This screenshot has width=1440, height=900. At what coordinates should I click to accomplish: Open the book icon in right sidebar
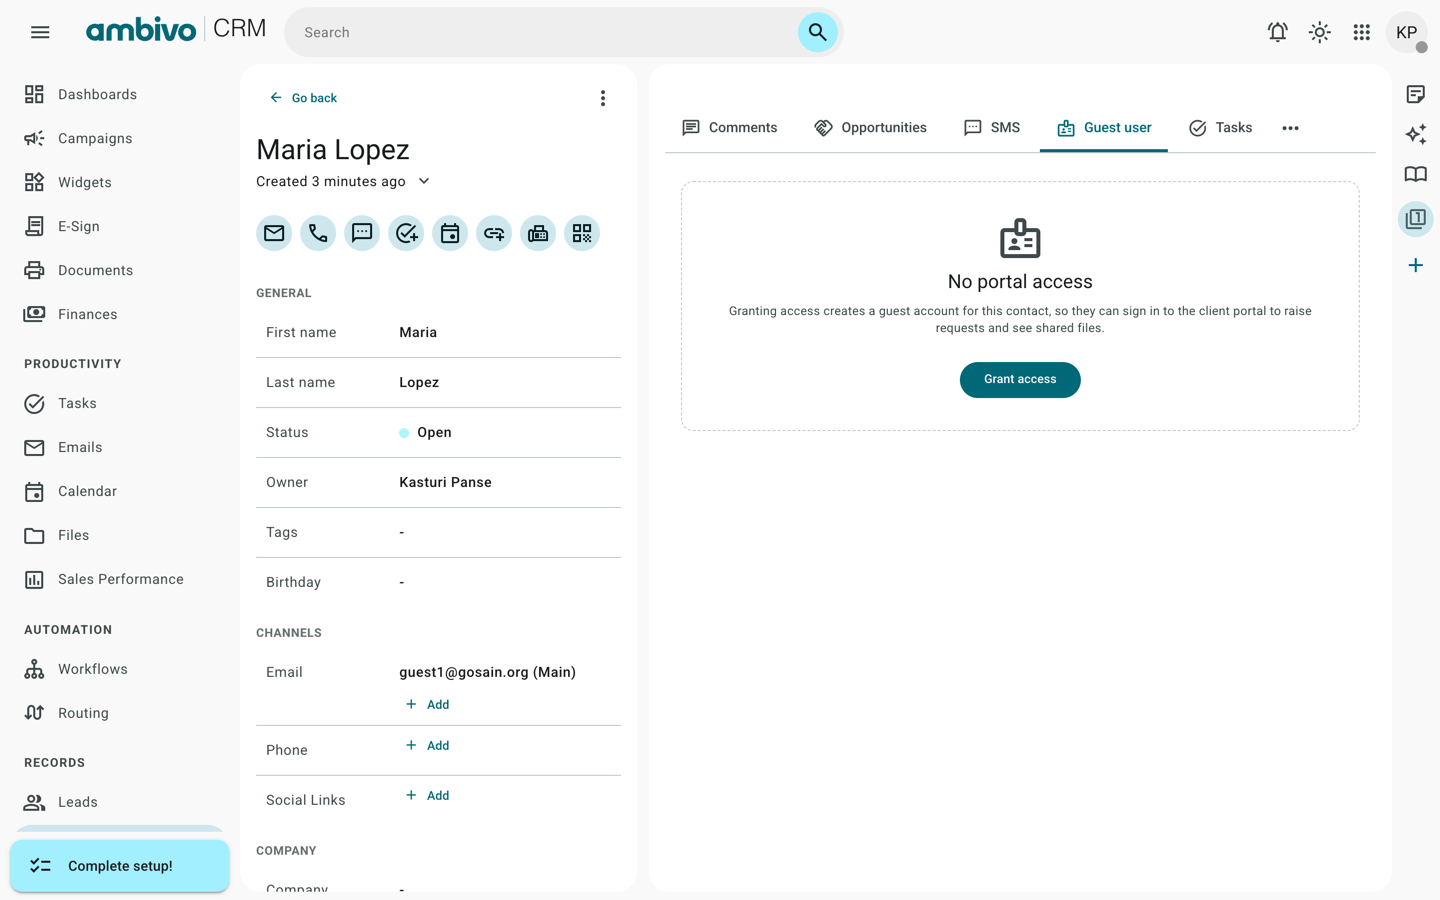click(1416, 174)
